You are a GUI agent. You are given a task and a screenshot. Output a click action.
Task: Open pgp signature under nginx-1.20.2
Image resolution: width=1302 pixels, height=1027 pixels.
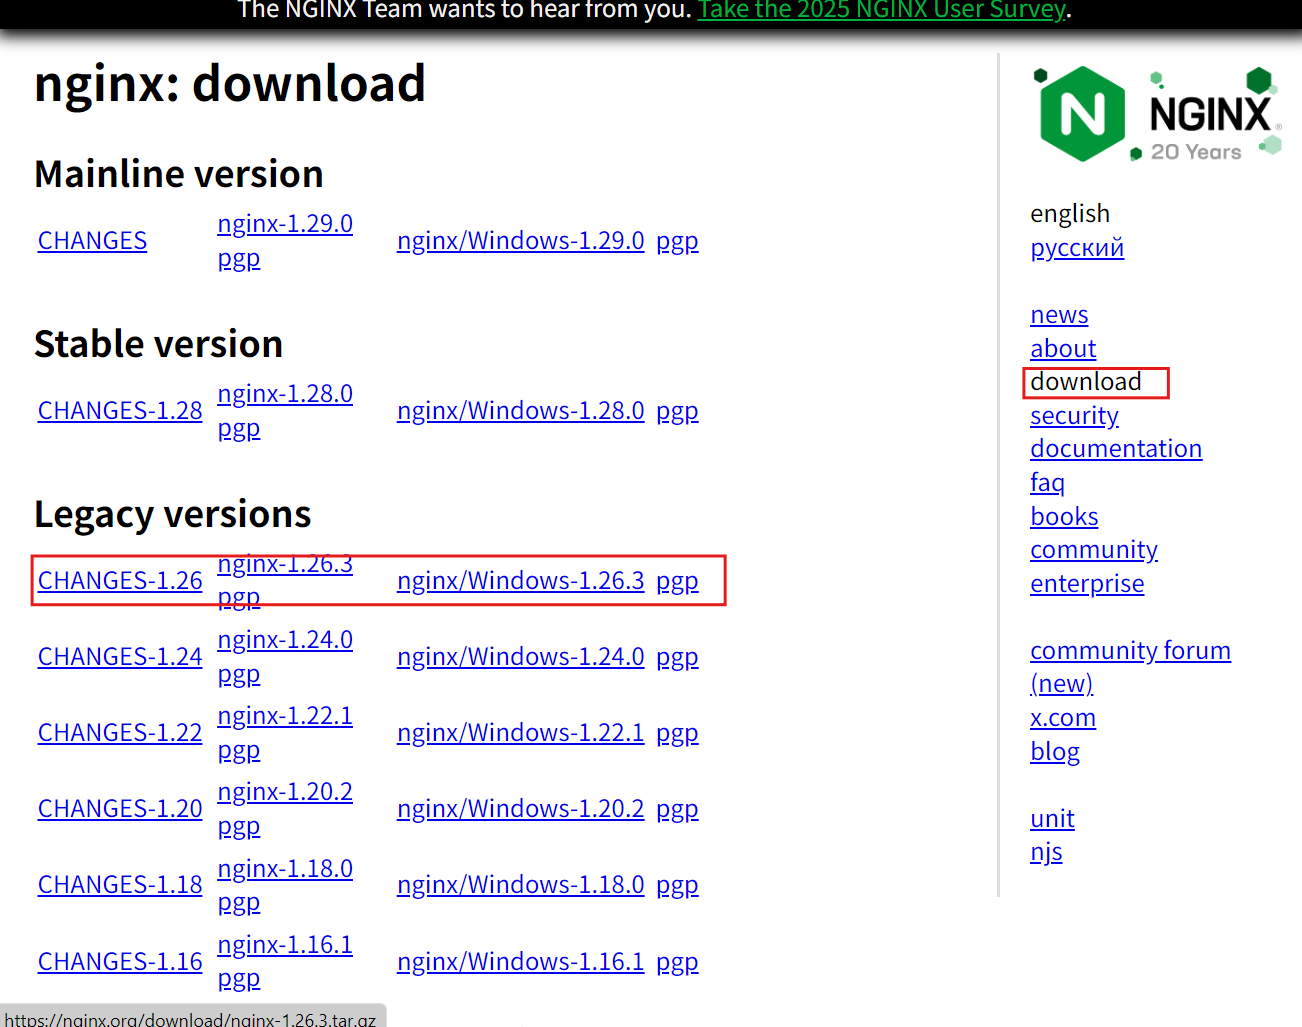pyautogui.click(x=239, y=826)
